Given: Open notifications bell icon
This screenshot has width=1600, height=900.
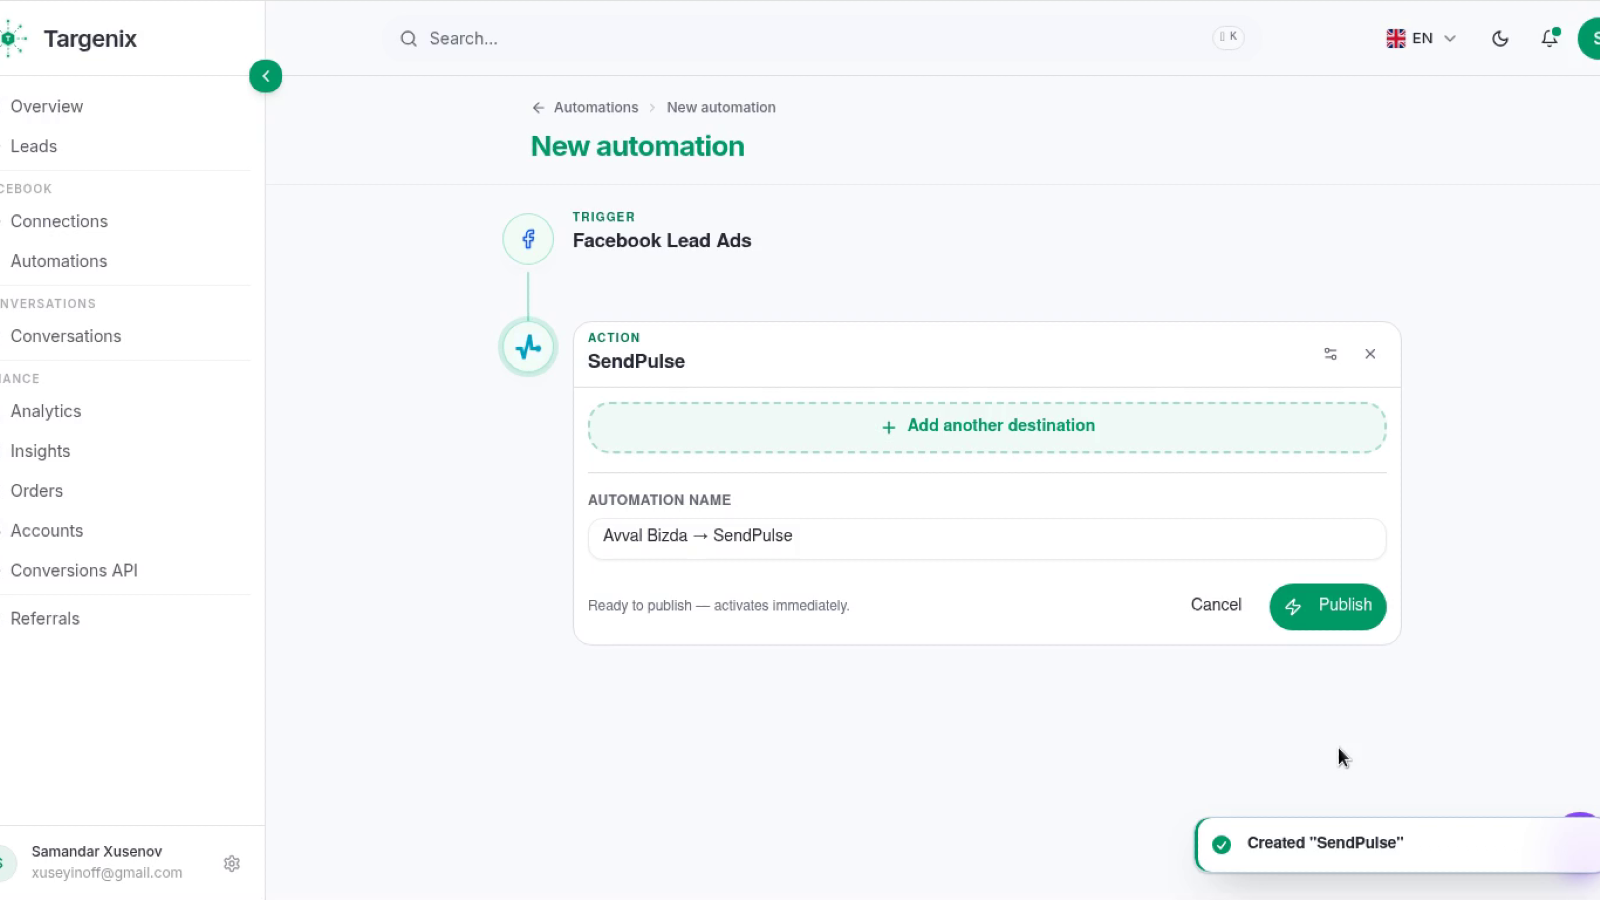Looking at the screenshot, I should (x=1549, y=38).
